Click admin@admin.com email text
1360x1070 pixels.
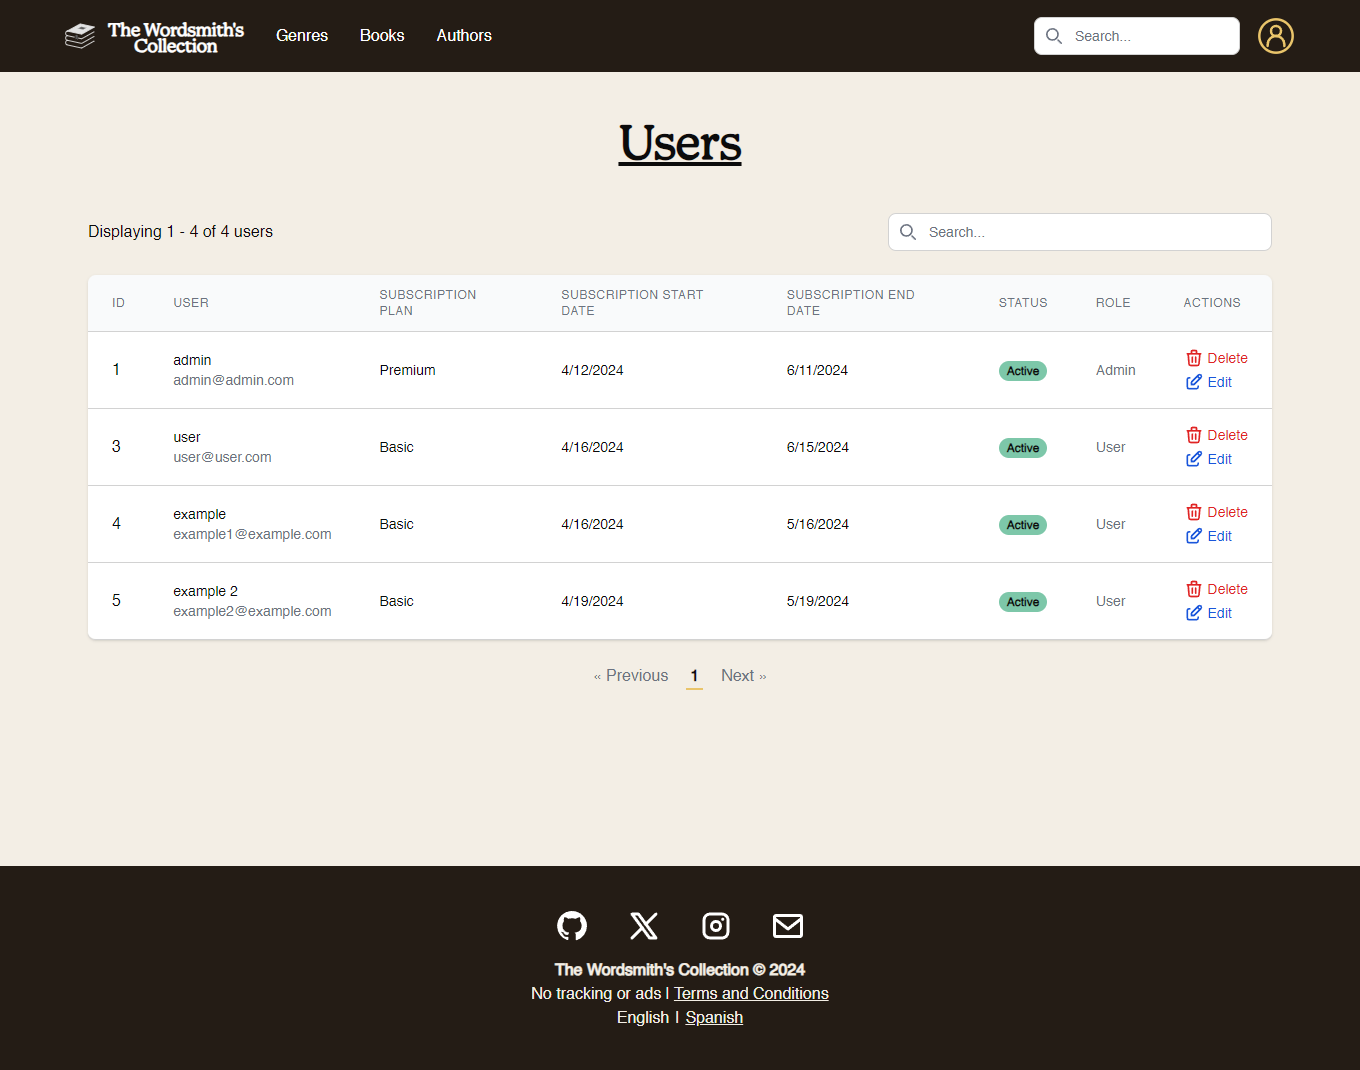[233, 380]
